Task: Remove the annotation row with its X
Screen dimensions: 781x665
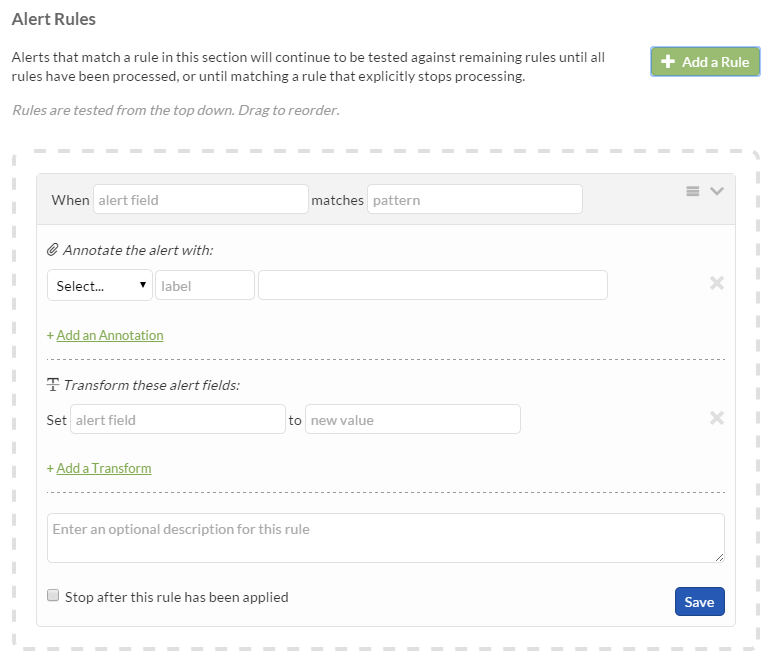Action: click(x=716, y=283)
